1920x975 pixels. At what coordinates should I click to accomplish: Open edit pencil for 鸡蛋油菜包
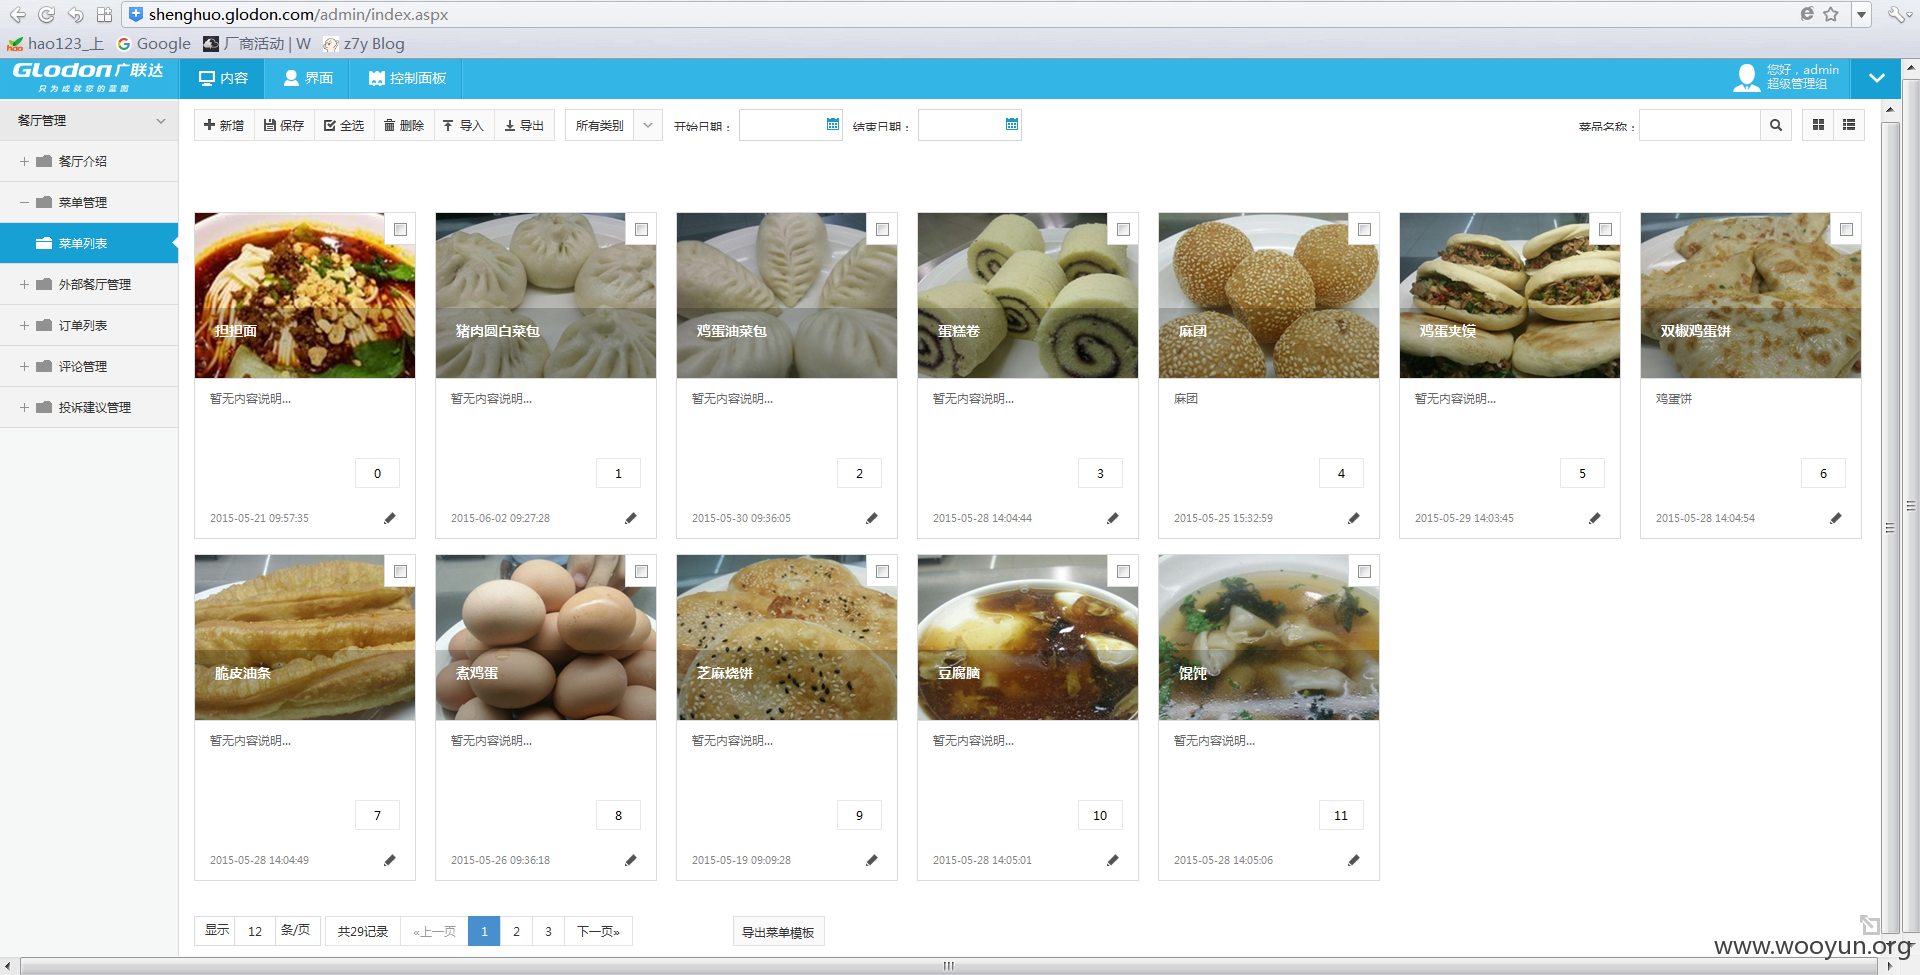(872, 518)
